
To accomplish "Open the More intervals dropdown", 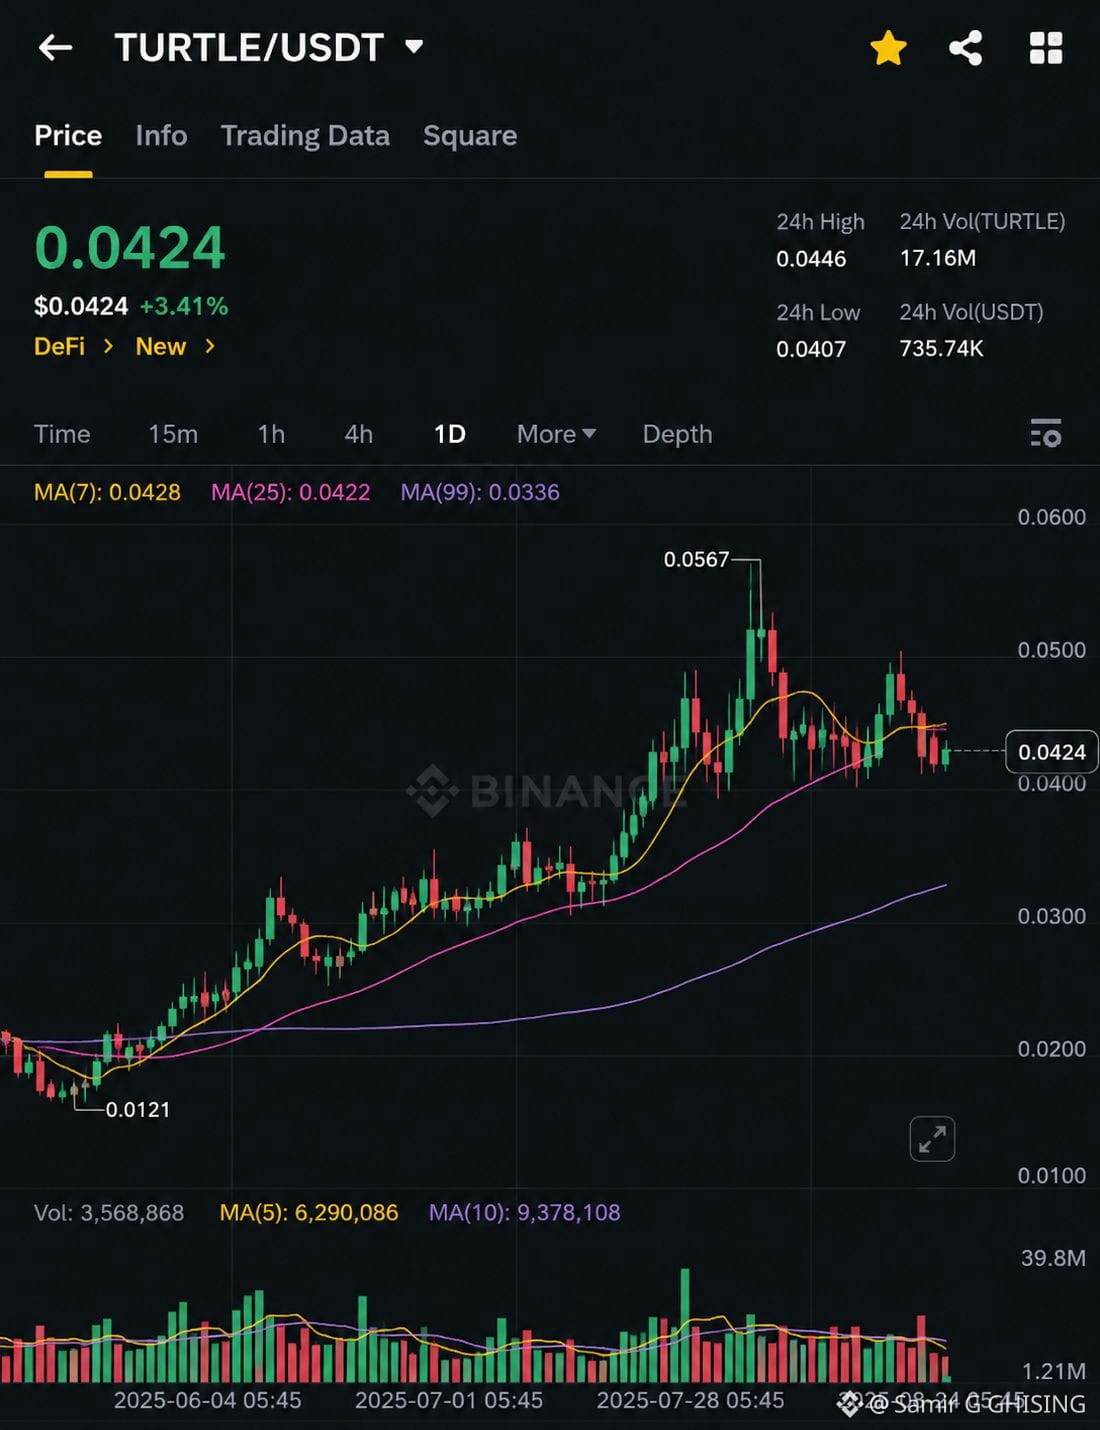I will (556, 434).
